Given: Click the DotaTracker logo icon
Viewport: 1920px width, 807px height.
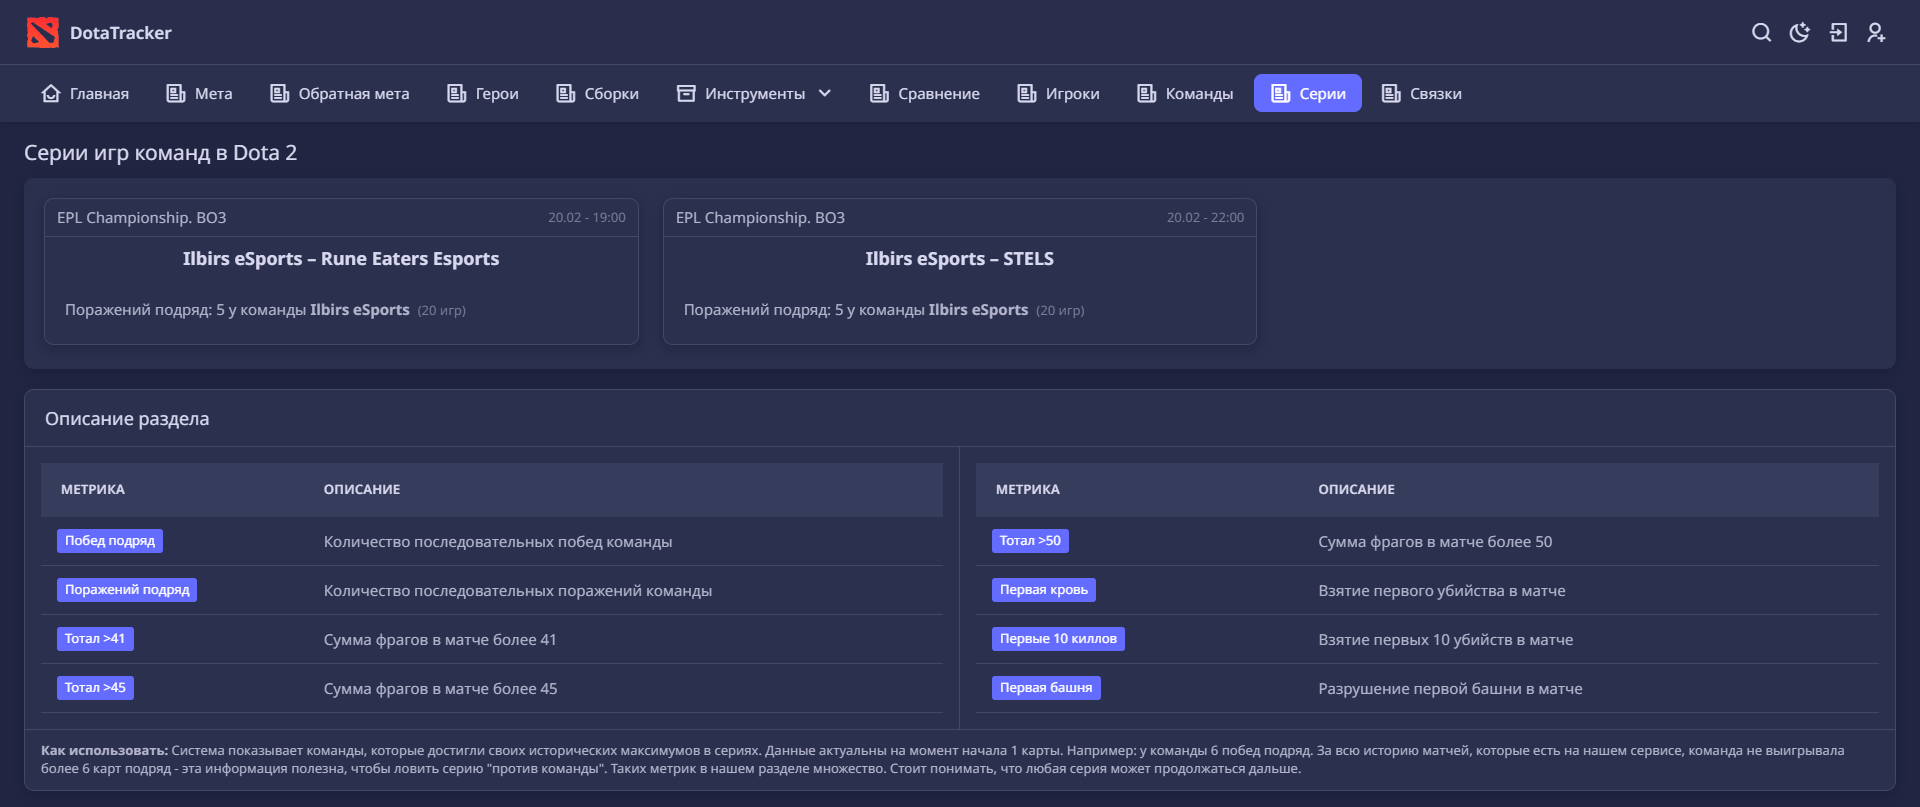Looking at the screenshot, I should coord(43,33).
